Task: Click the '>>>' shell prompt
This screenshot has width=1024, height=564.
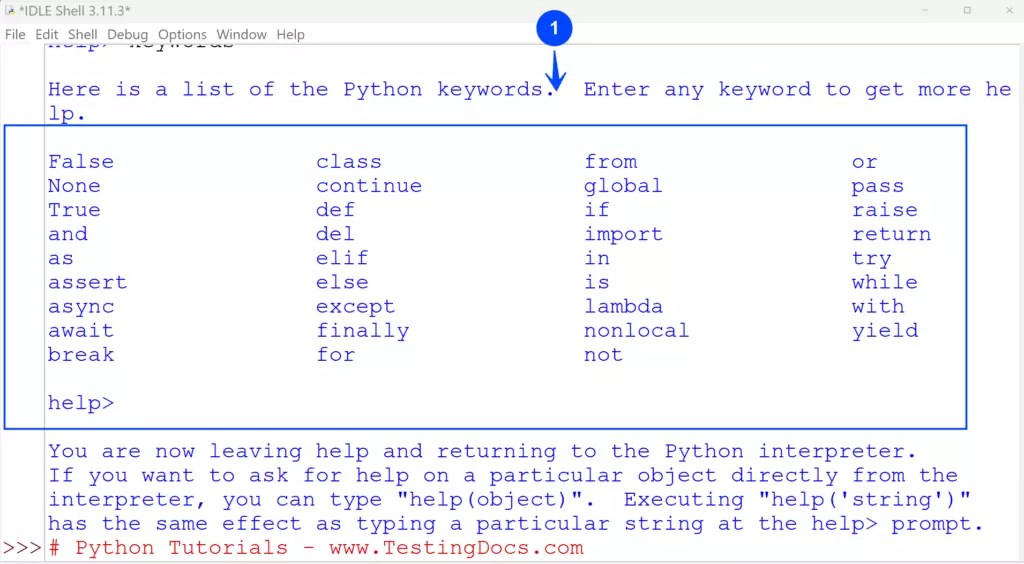Action: click(22, 548)
